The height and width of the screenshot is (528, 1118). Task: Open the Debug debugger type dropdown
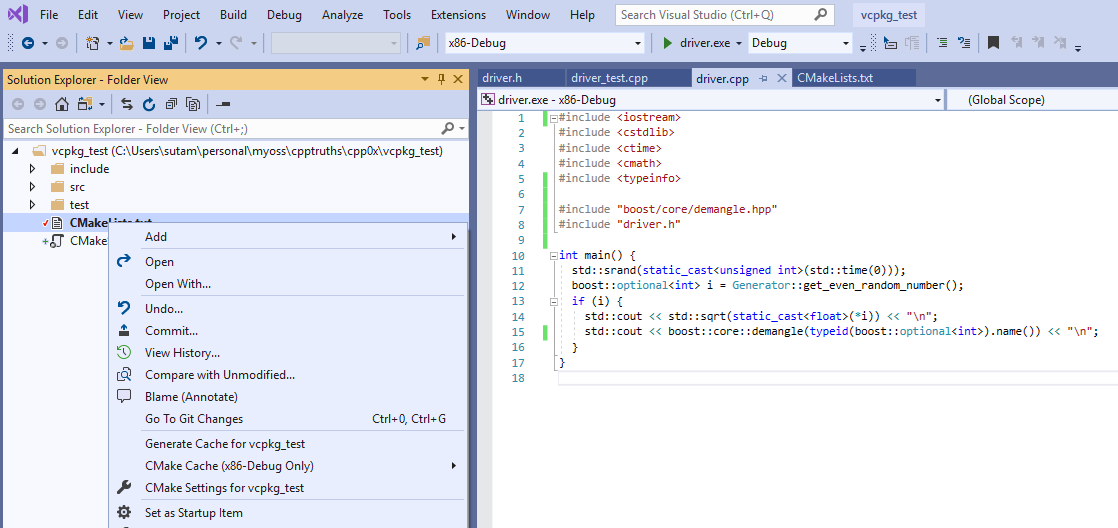tap(800, 43)
